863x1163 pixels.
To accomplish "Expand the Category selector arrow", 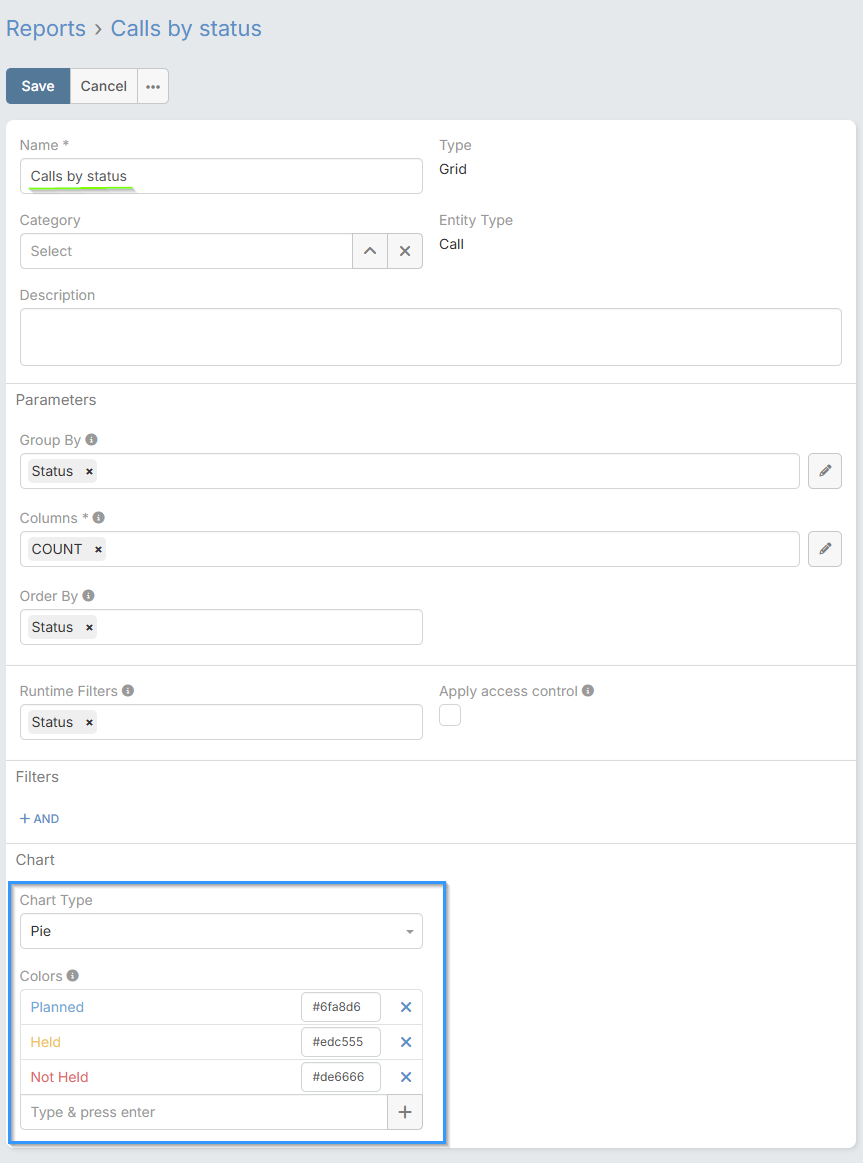I will pyautogui.click(x=370, y=251).
